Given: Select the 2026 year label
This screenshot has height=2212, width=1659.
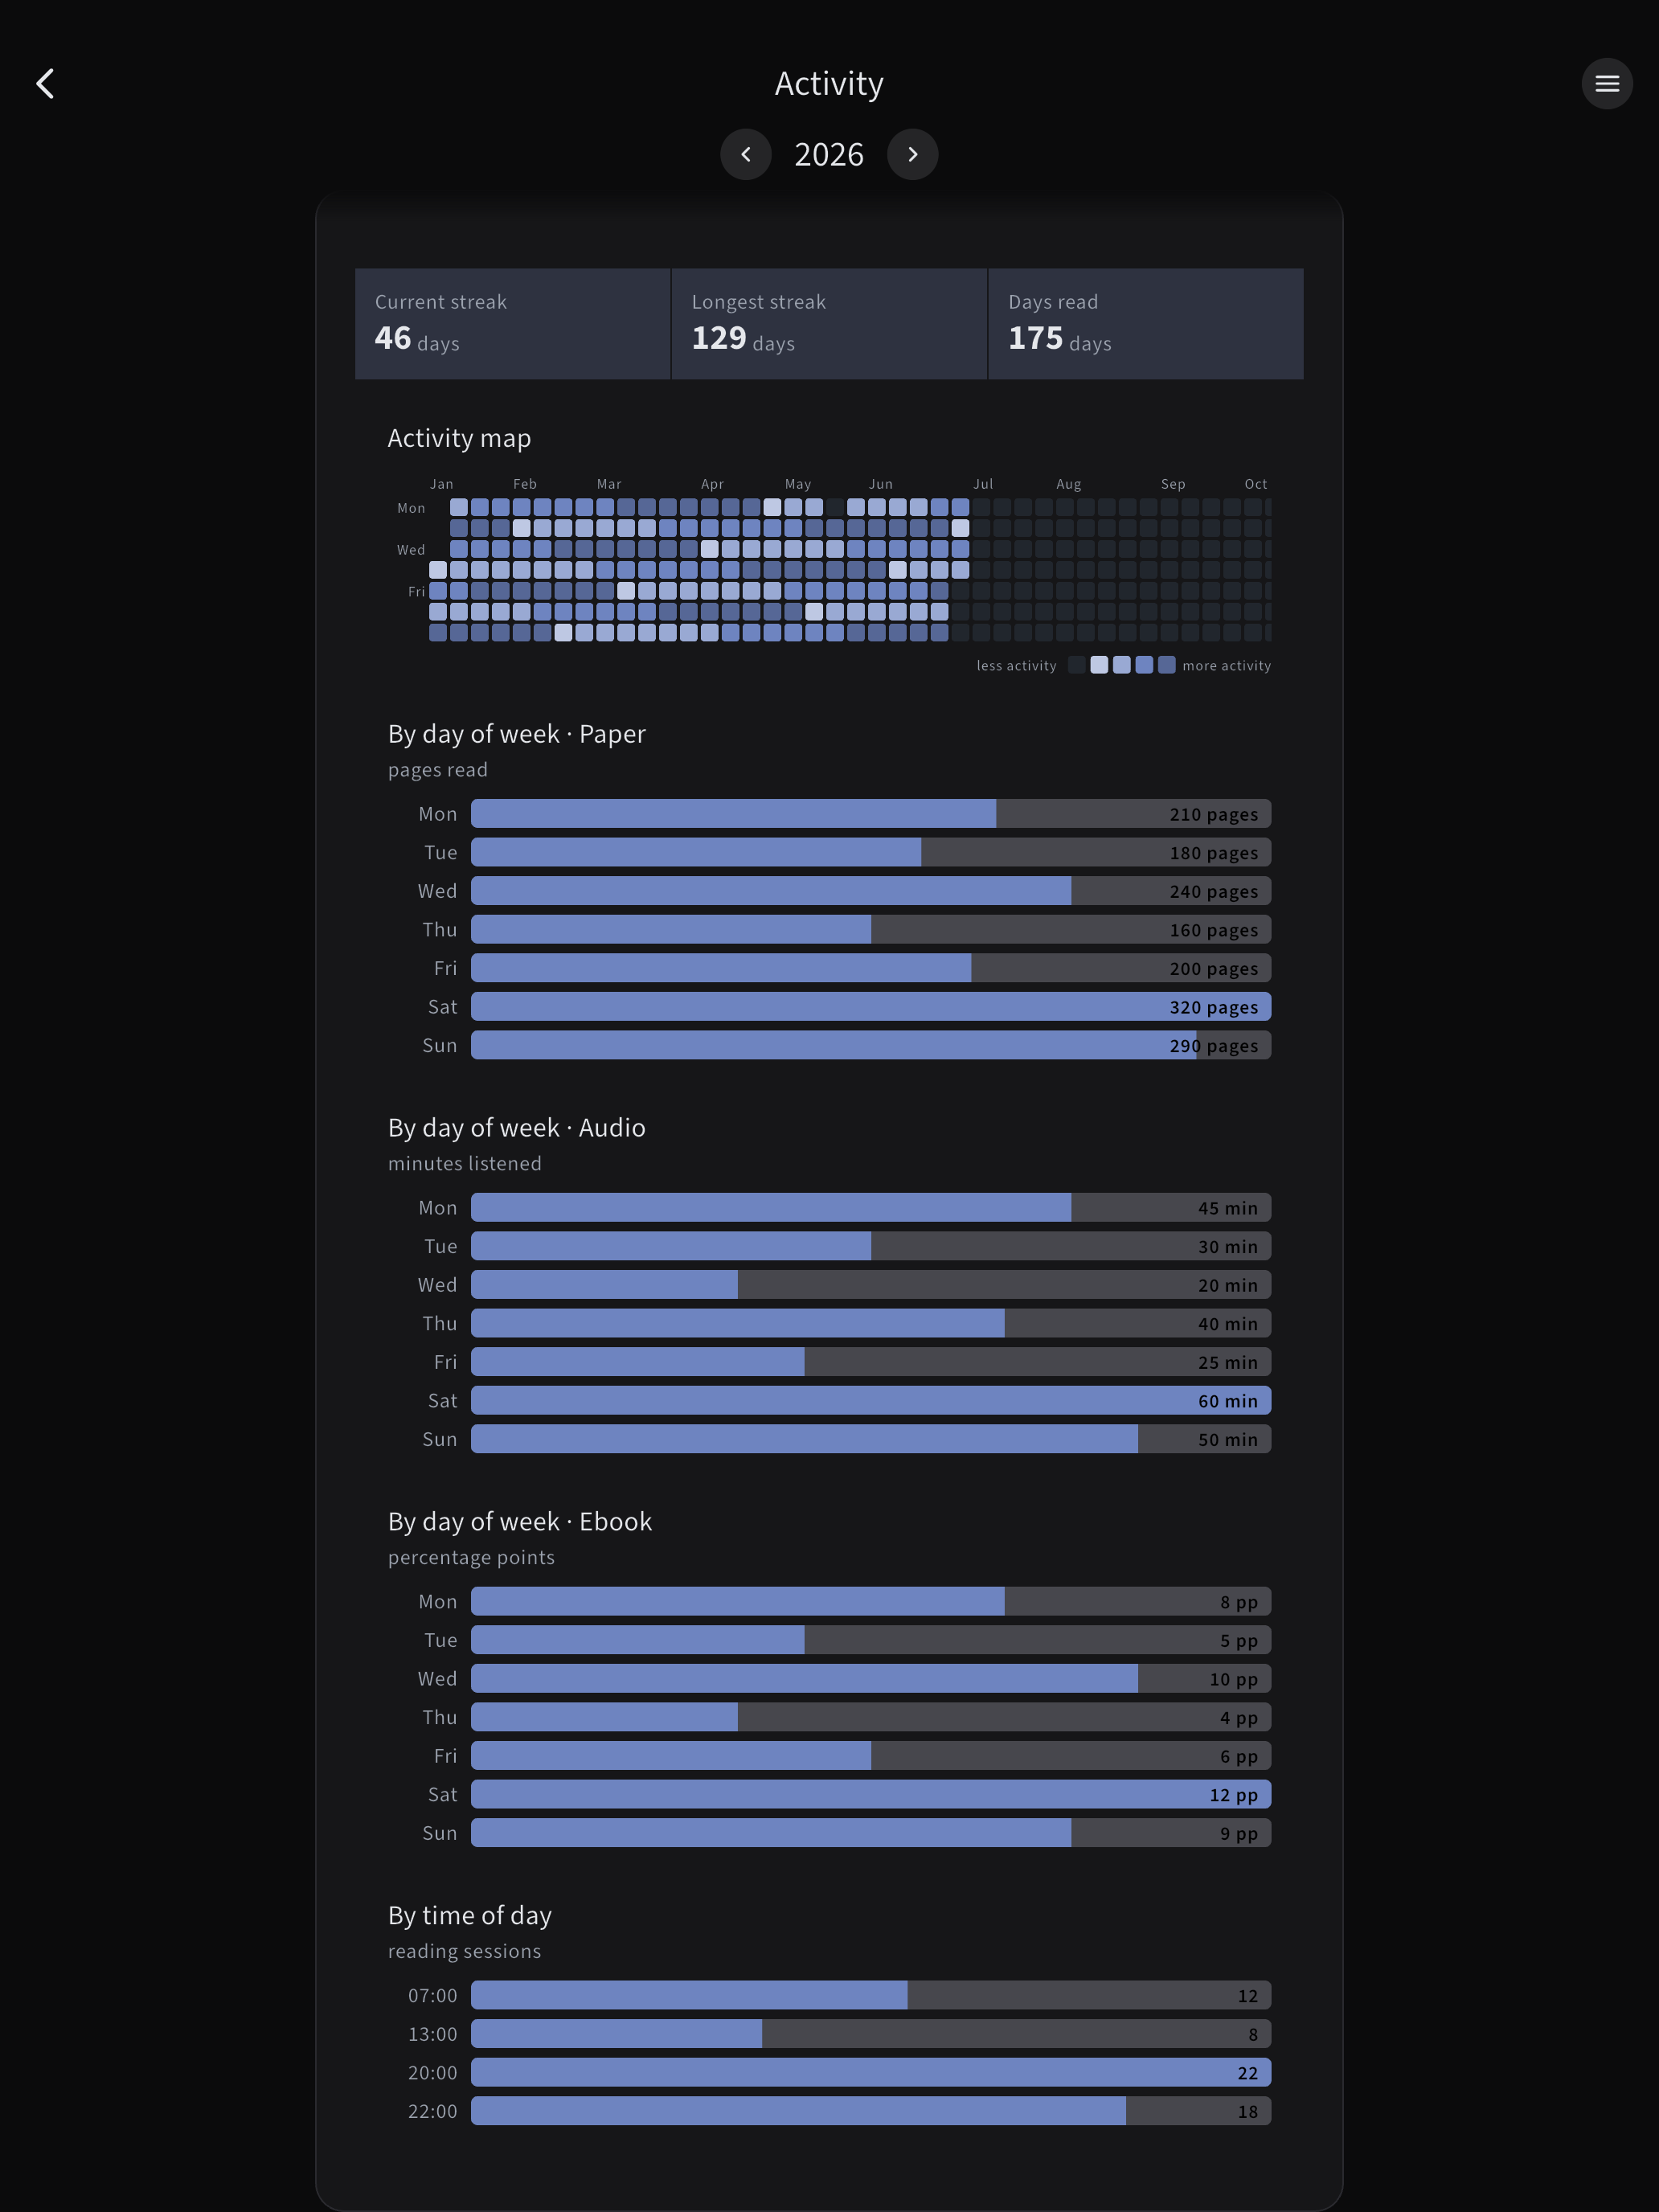Looking at the screenshot, I should [x=829, y=155].
